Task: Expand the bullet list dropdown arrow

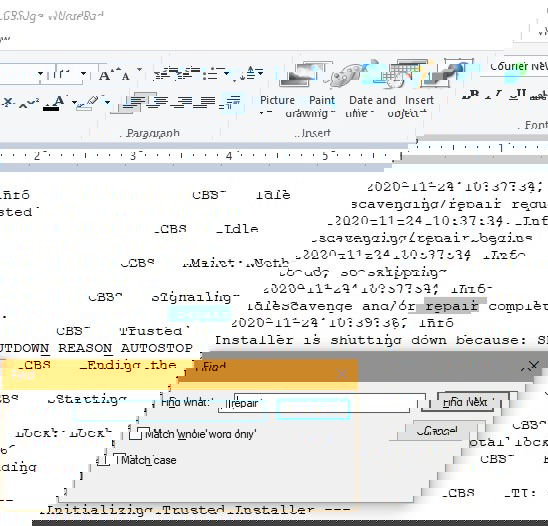Action: pyautogui.click(x=226, y=73)
